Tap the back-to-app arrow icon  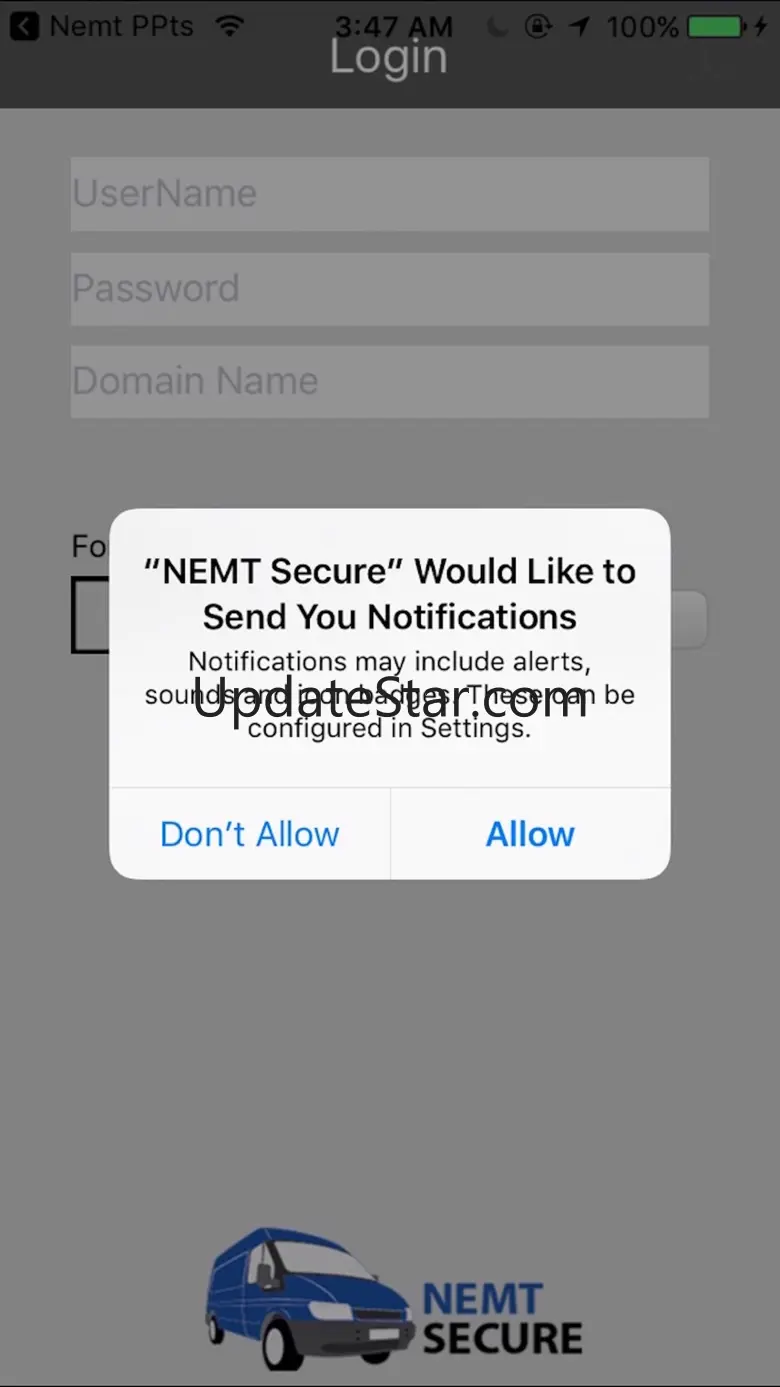pos(23,26)
